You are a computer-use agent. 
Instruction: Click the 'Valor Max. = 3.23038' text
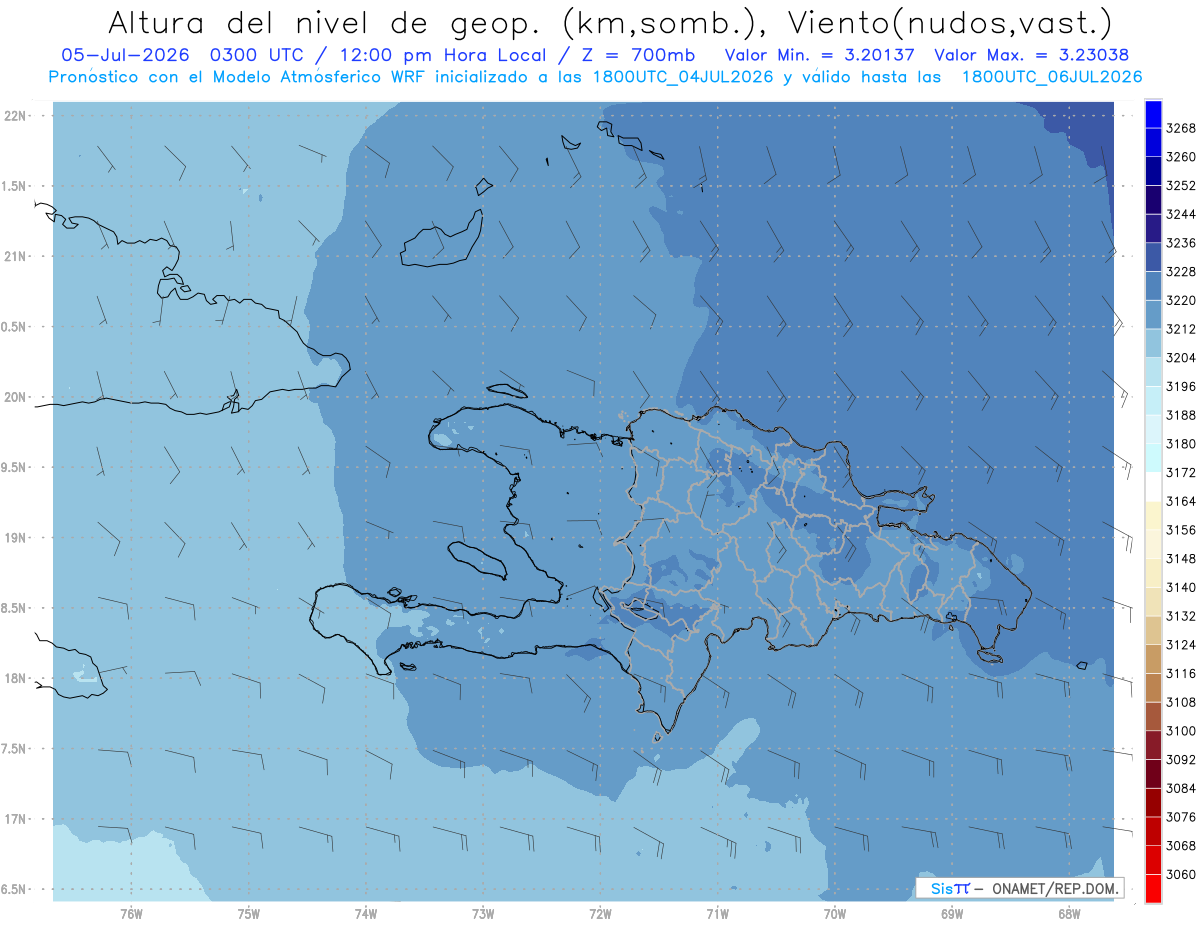(x=1031, y=55)
